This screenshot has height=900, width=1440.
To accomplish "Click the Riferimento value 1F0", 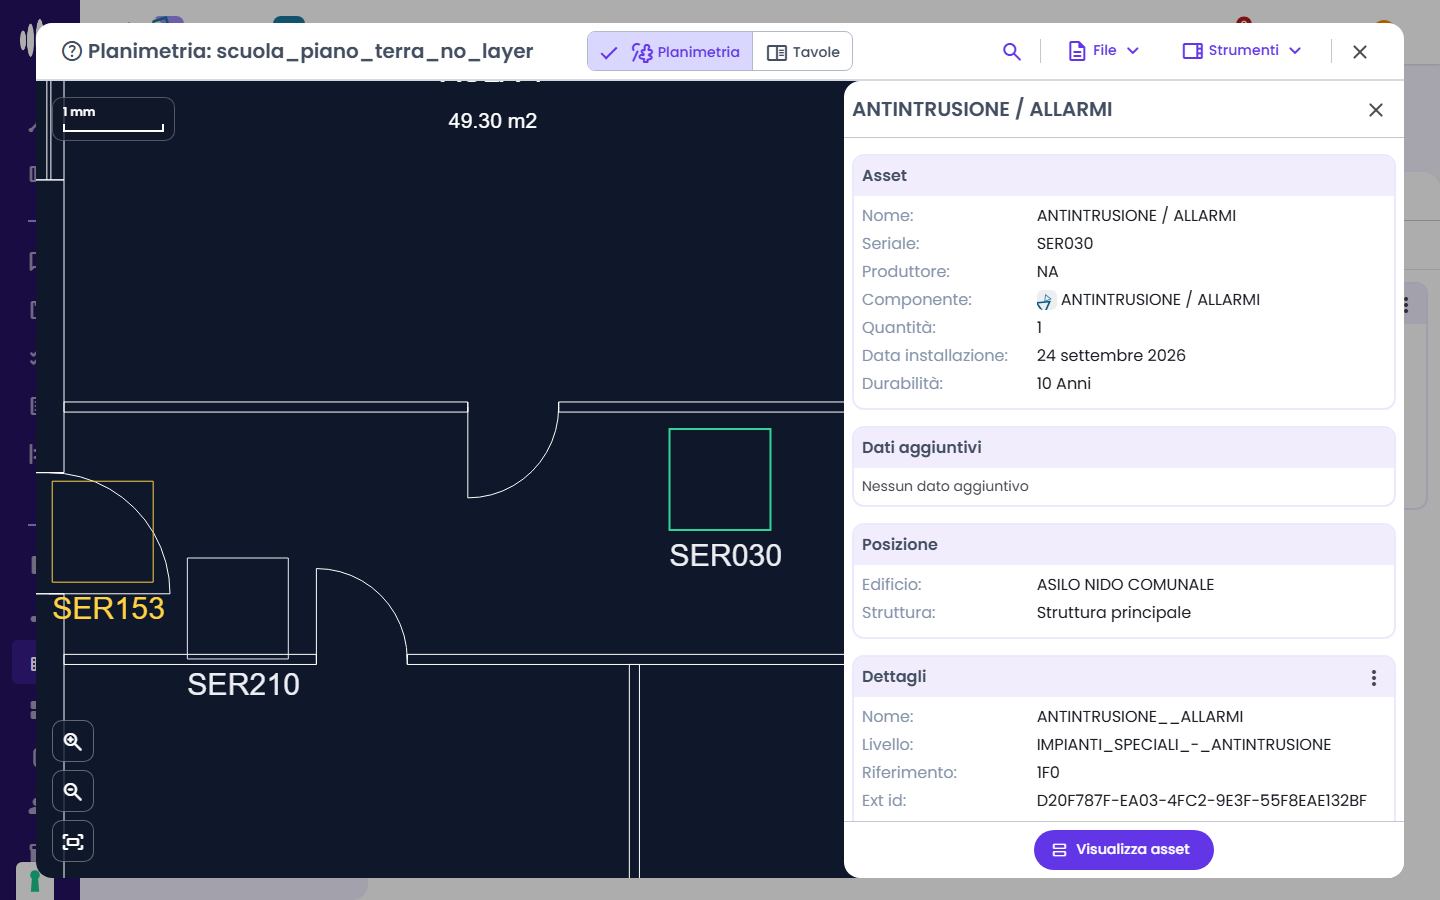I will click(x=1048, y=773).
